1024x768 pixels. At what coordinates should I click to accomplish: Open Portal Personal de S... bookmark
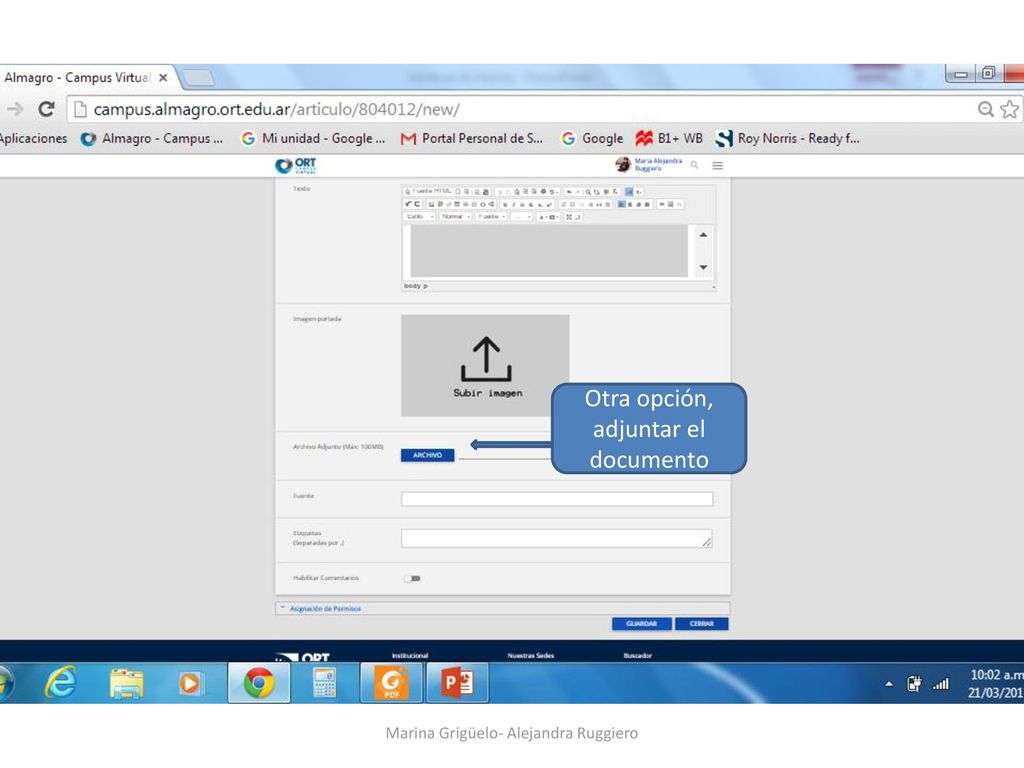[x=472, y=138]
